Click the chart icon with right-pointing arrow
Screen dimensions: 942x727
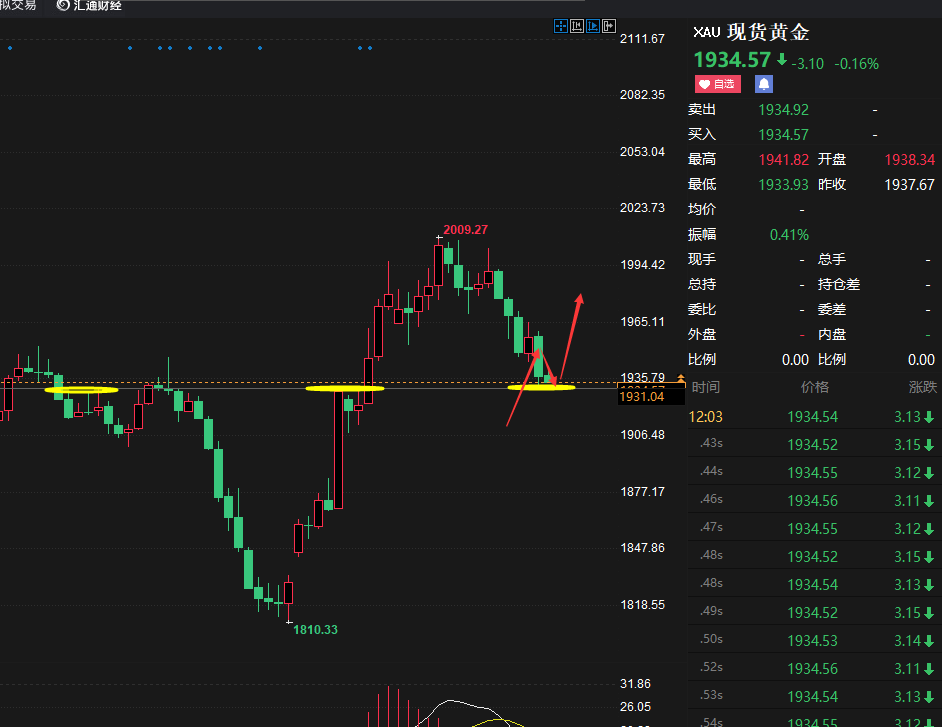click(x=609, y=26)
